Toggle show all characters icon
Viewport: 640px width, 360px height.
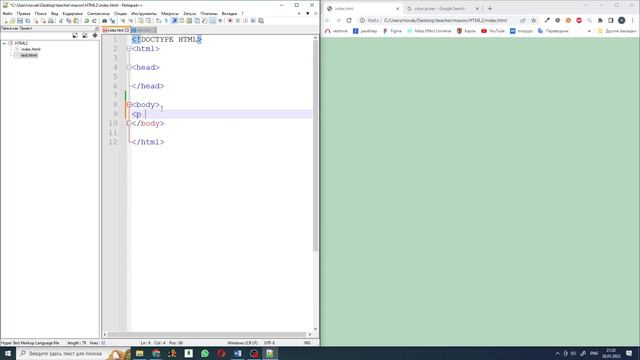166,20
